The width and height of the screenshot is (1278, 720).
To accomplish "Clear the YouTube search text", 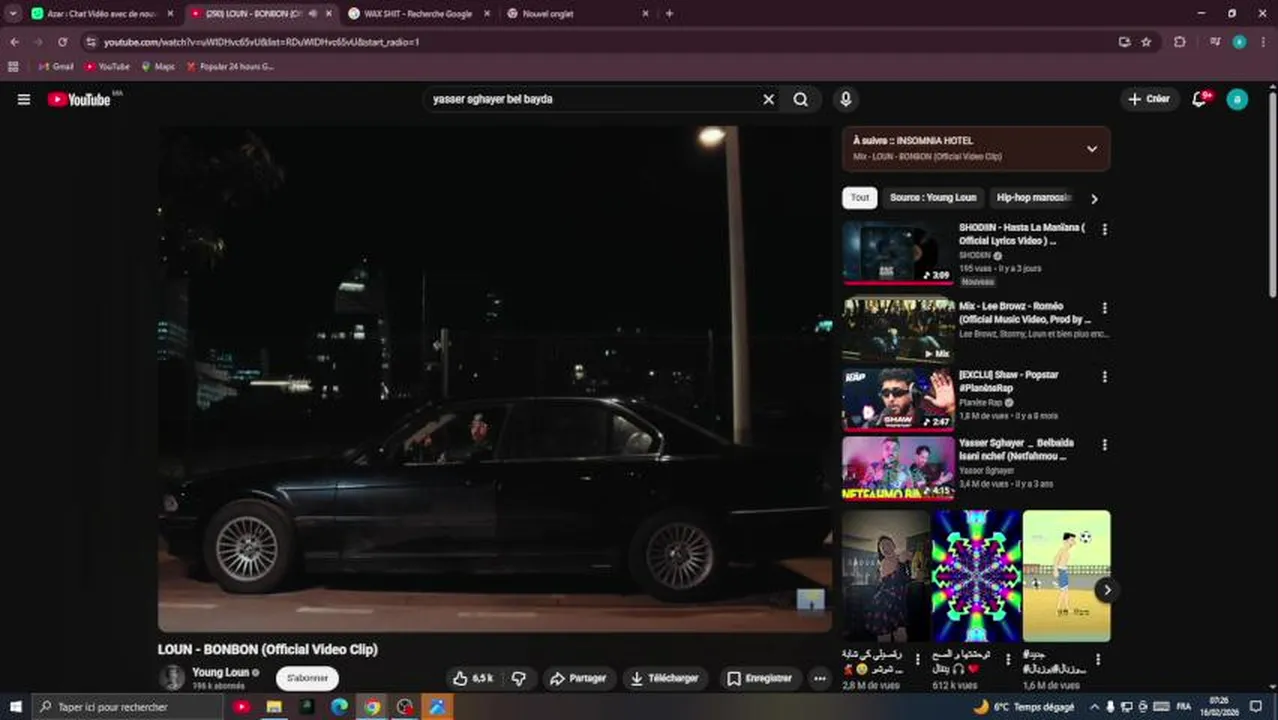I will coord(768,99).
